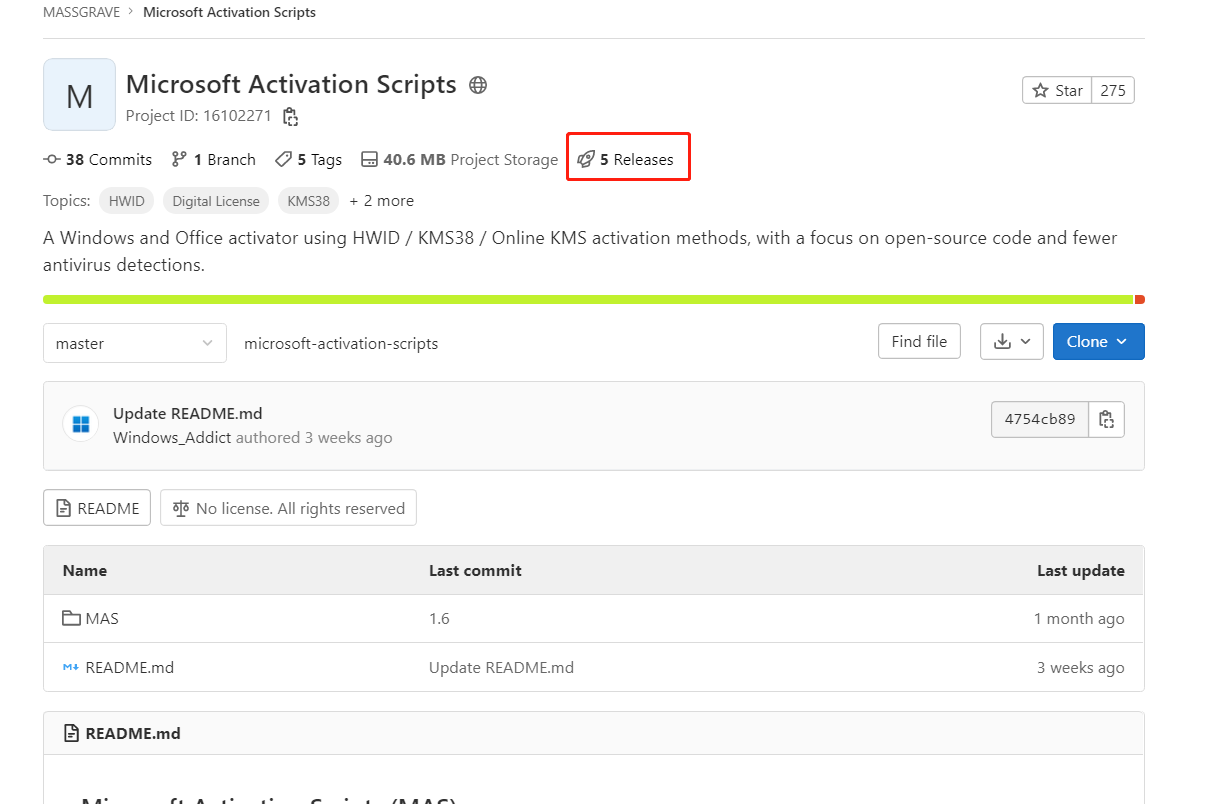The image size is (1222, 804).
Task: Click the public visibility globe icon
Action: tap(478, 85)
